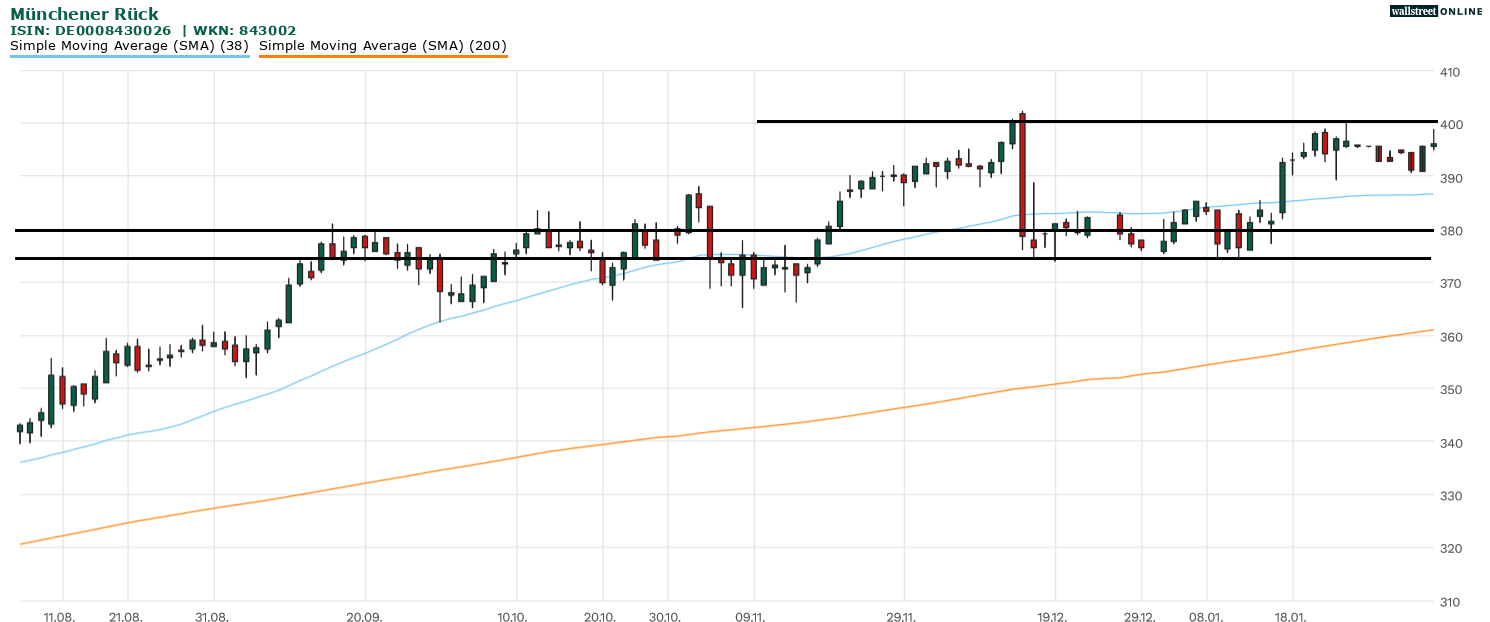
Task: Click the 20.09. date axis label
Action: [364, 617]
